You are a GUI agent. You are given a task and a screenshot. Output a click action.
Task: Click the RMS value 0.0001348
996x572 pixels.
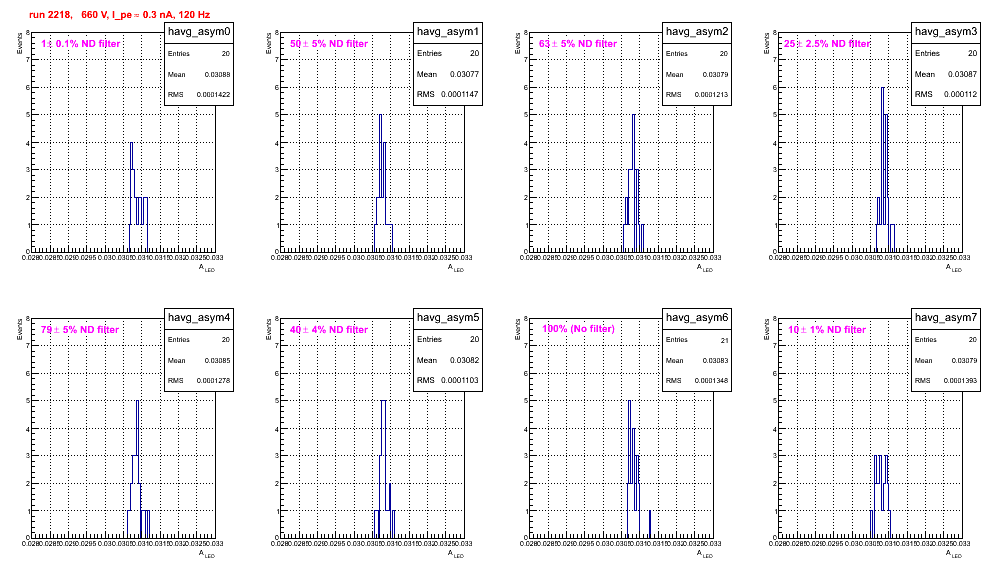(x=711, y=381)
